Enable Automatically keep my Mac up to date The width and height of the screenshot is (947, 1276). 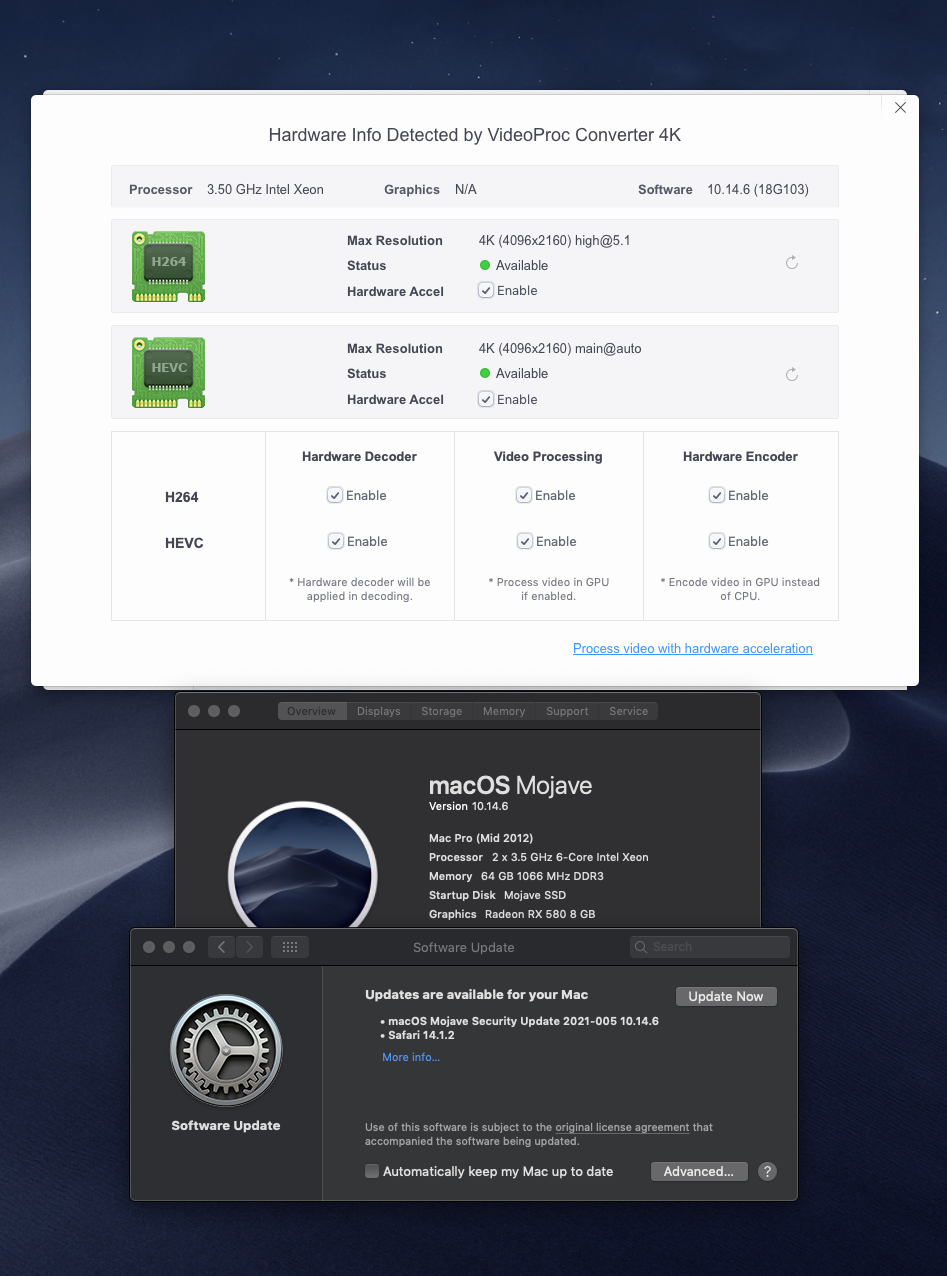tap(372, 1171)
